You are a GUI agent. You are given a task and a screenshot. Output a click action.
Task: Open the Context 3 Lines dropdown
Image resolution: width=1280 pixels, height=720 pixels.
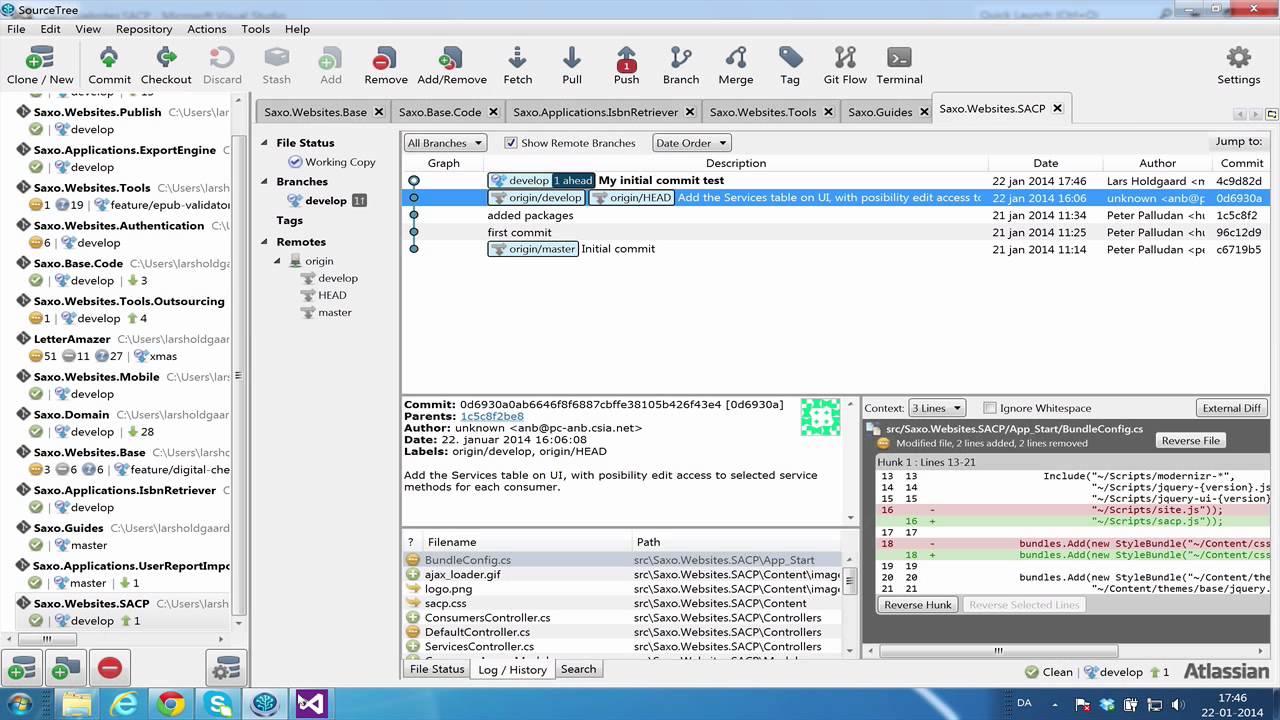pyautogui.click(x=936, y=408)
